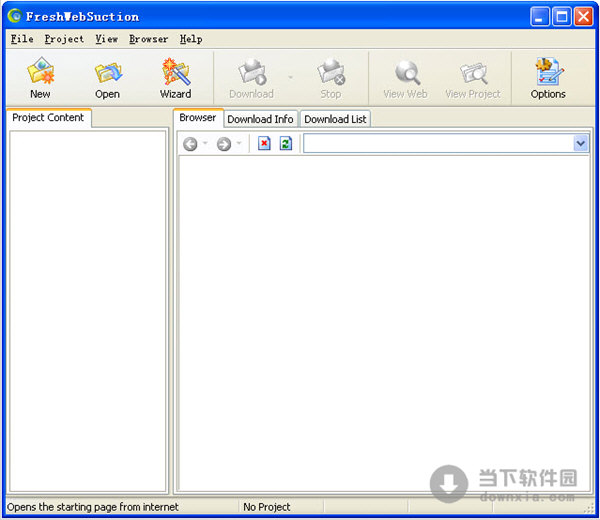Close the FreshWebSuction window
Screen dimensions: 600x520
point(583,16)
